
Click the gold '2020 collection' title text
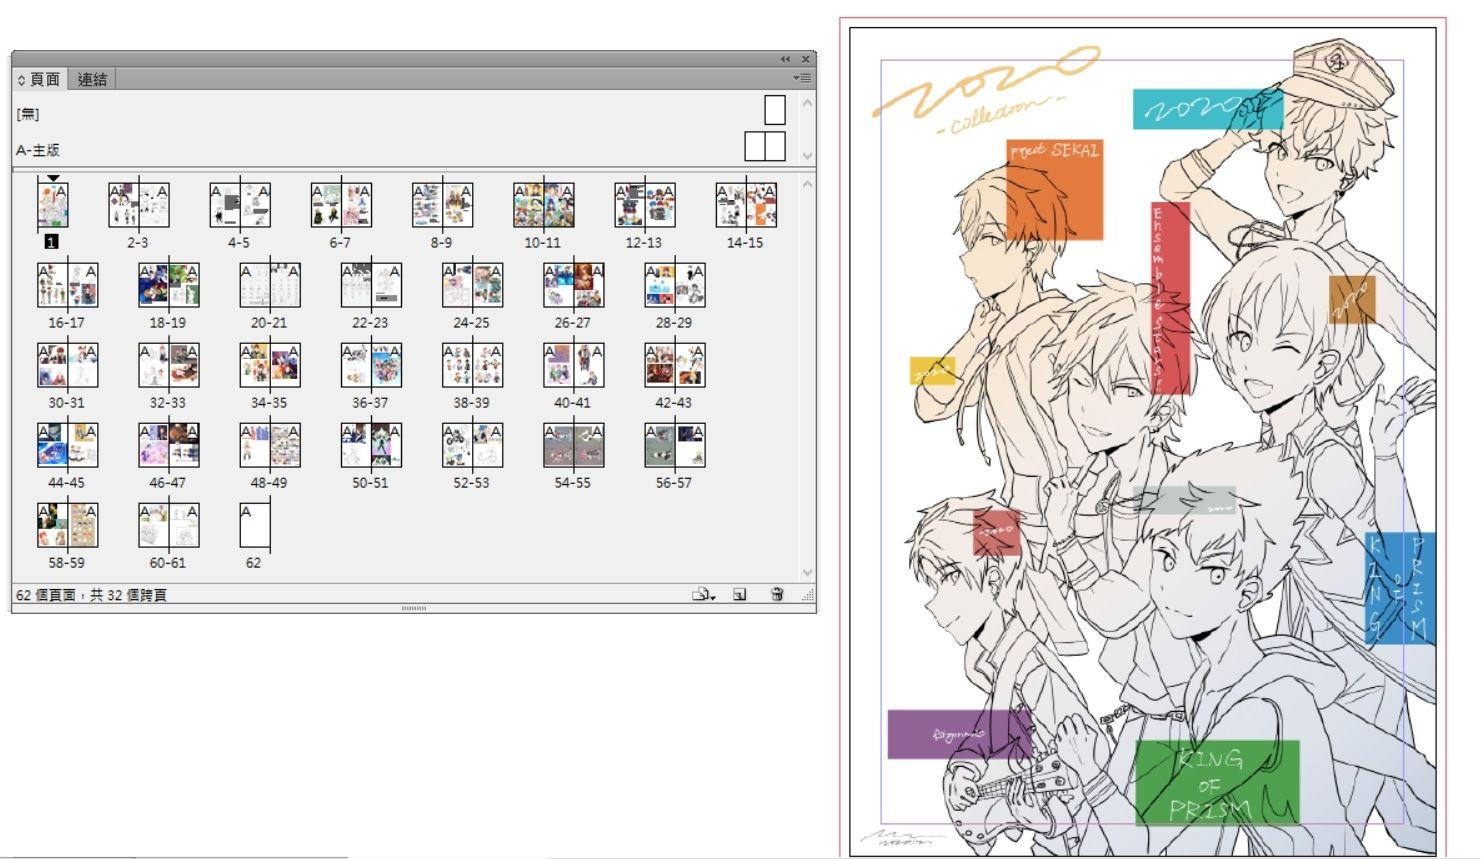pos(985,91)
